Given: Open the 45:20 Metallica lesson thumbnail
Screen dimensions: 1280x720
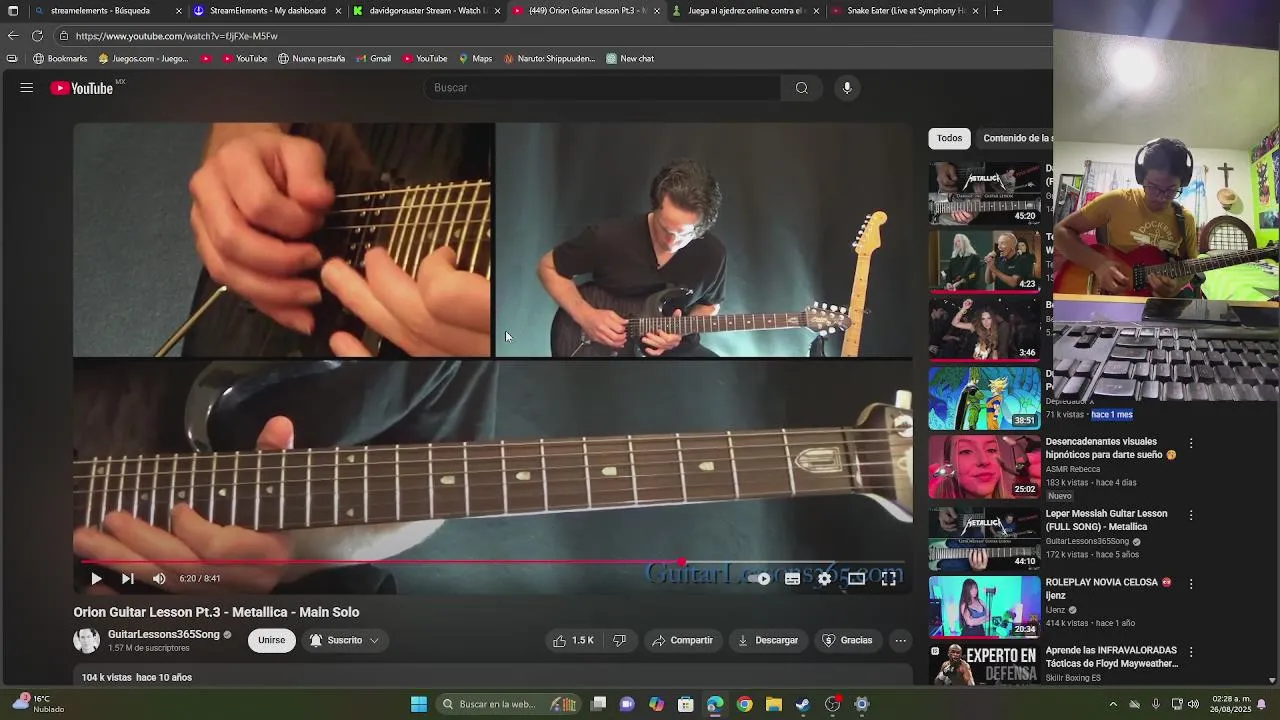Looking at the screenshot, I should 984,193.
